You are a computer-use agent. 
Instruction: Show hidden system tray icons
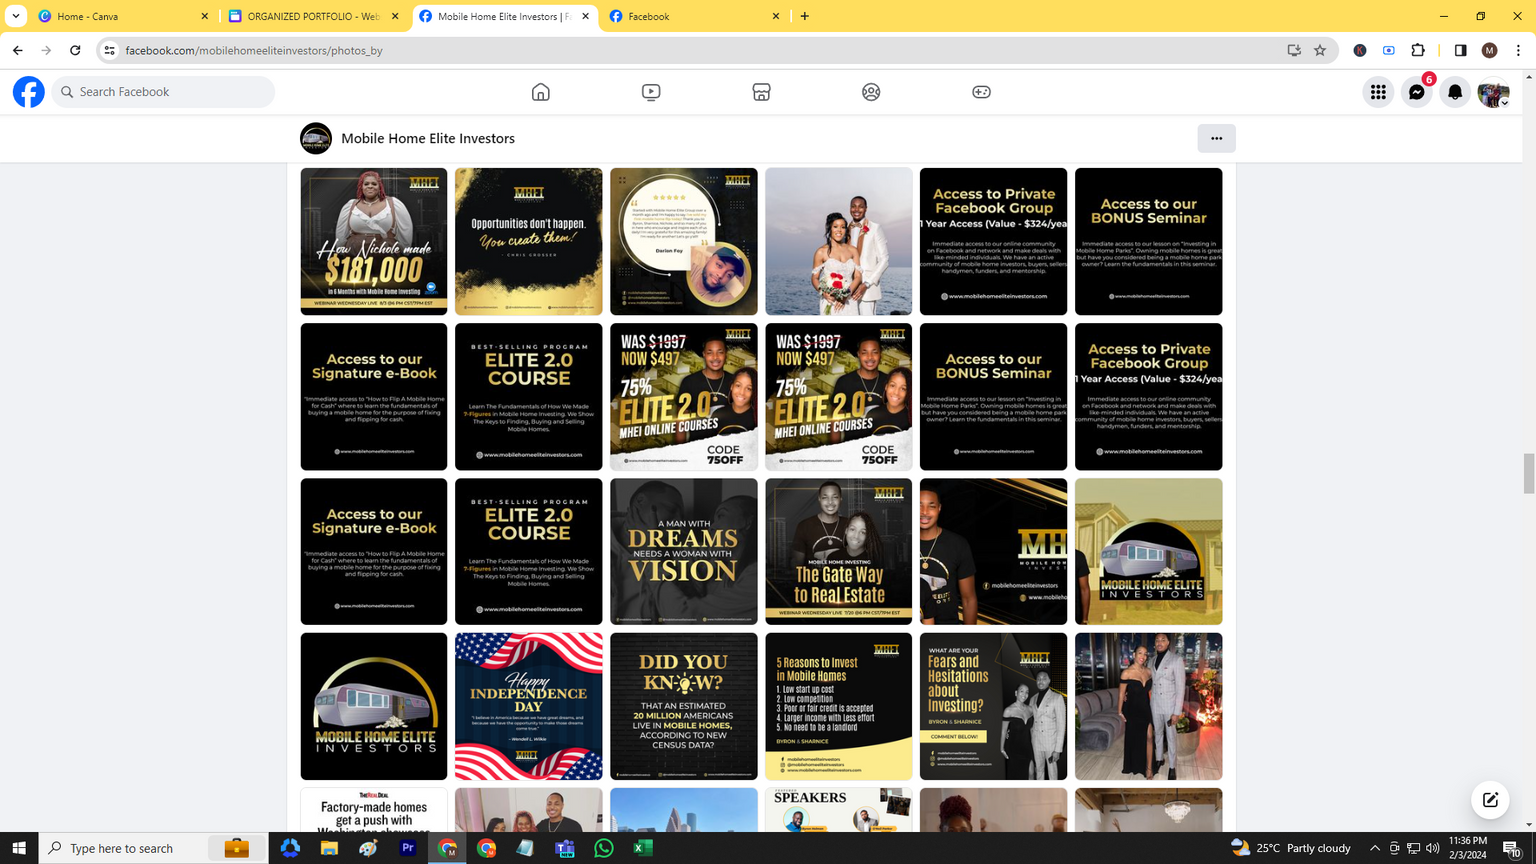(1375, 848)
